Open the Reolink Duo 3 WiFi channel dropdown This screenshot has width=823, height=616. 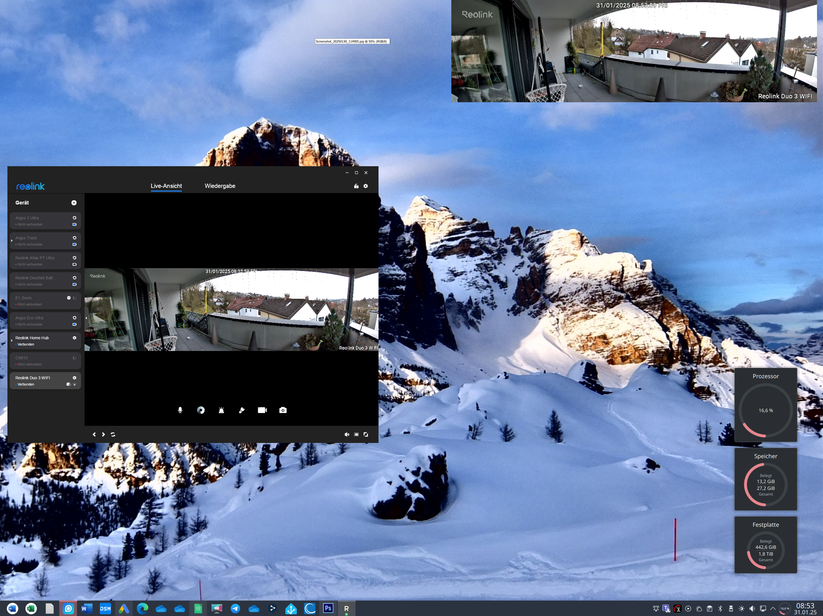coord(76,382)
